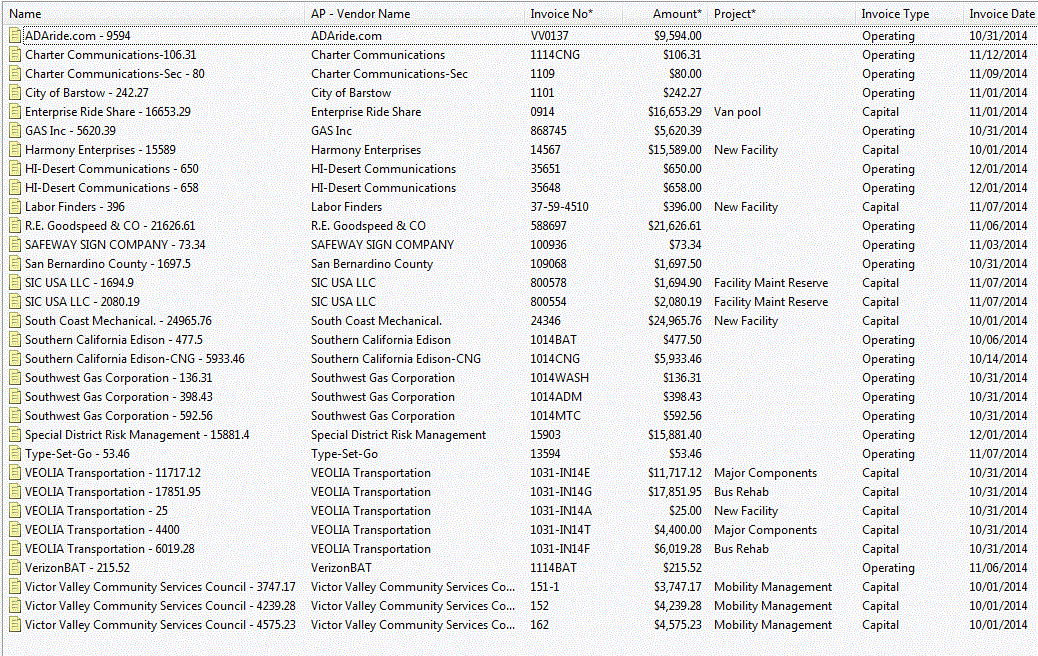Select the icon for Harmony Enterprises - 15589
Screen dimensions: 1038x656
(x=15, y=150)
